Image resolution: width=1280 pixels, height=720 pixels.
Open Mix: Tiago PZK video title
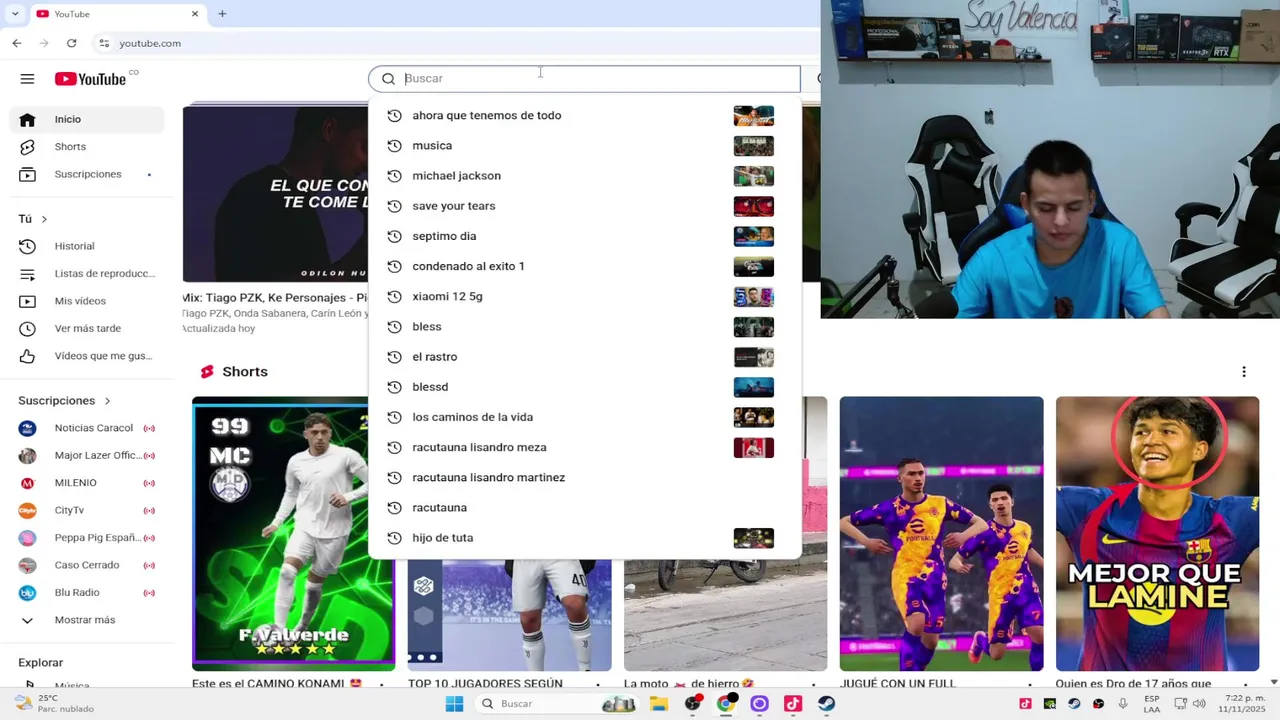(275, 298)
